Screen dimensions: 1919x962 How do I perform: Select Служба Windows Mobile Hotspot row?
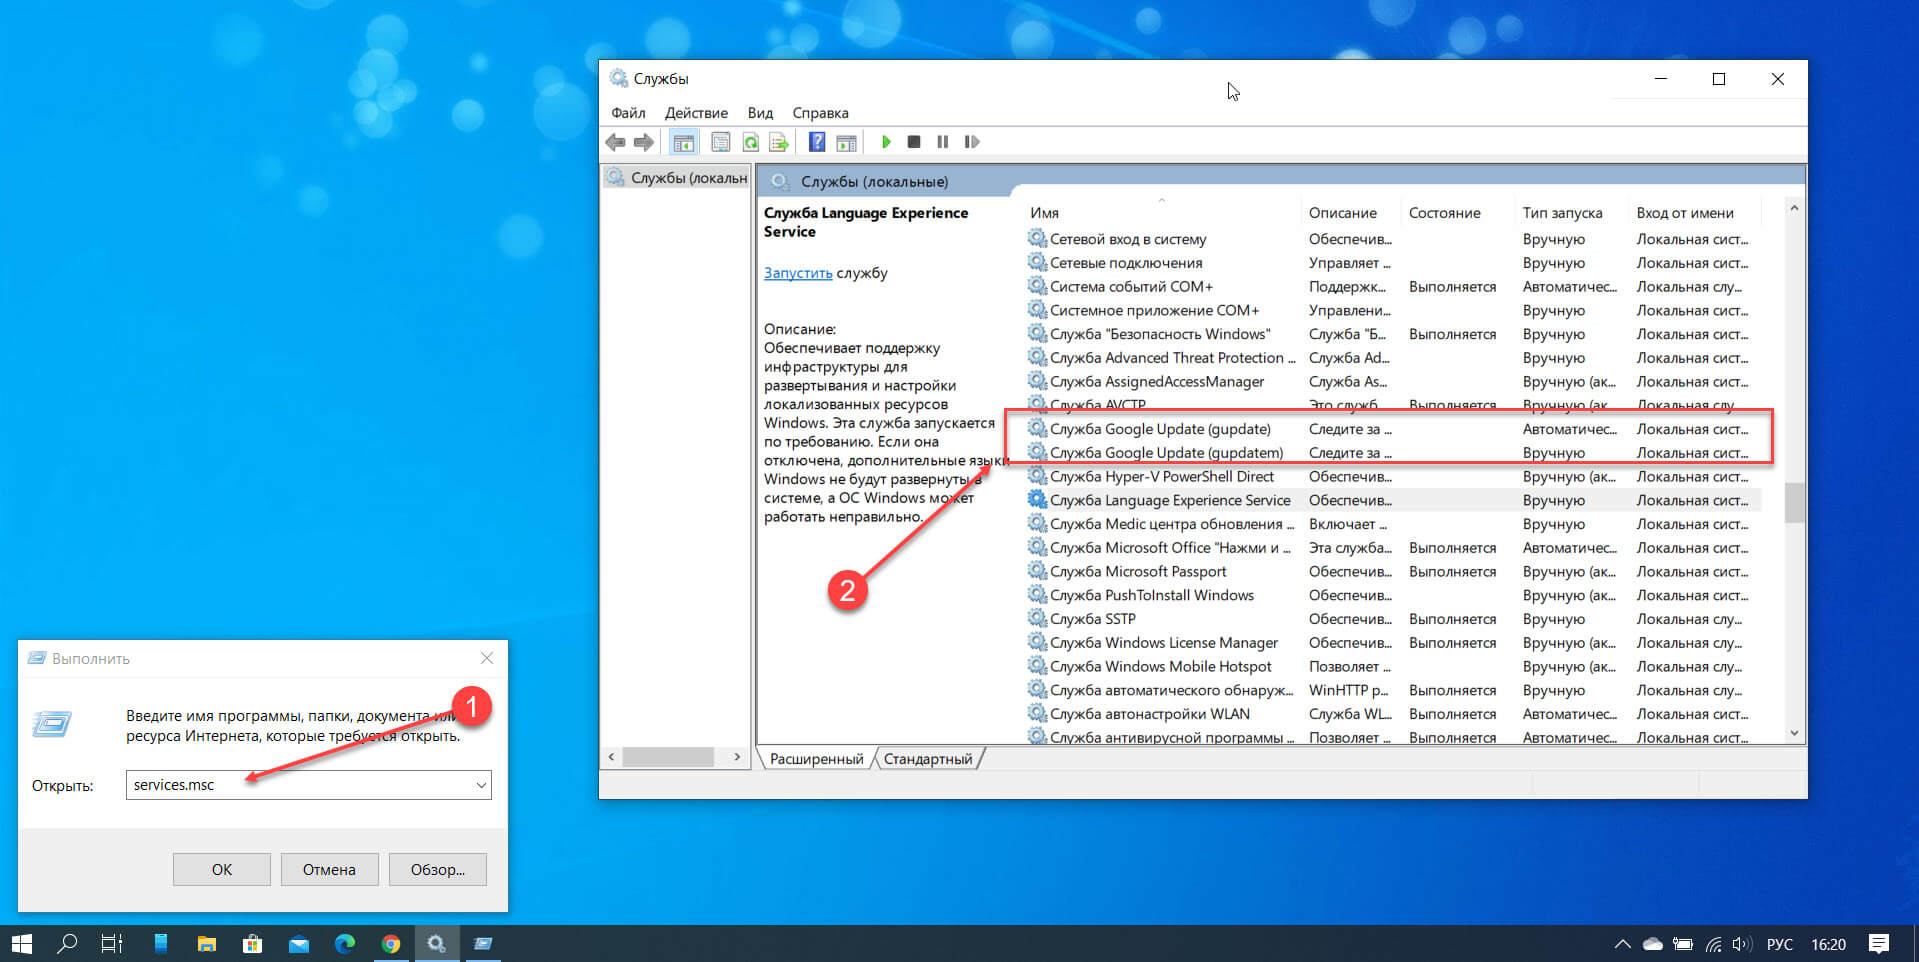(1393, 667)
